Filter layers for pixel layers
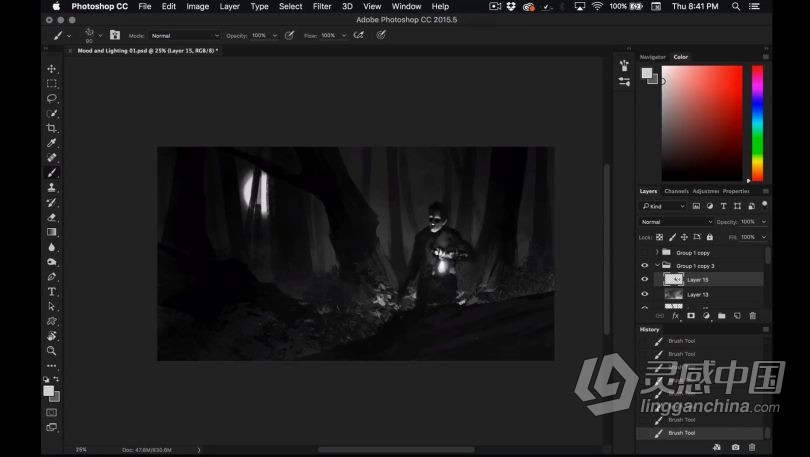This screenshot has width=810, height=457. [x=696, y=206]
